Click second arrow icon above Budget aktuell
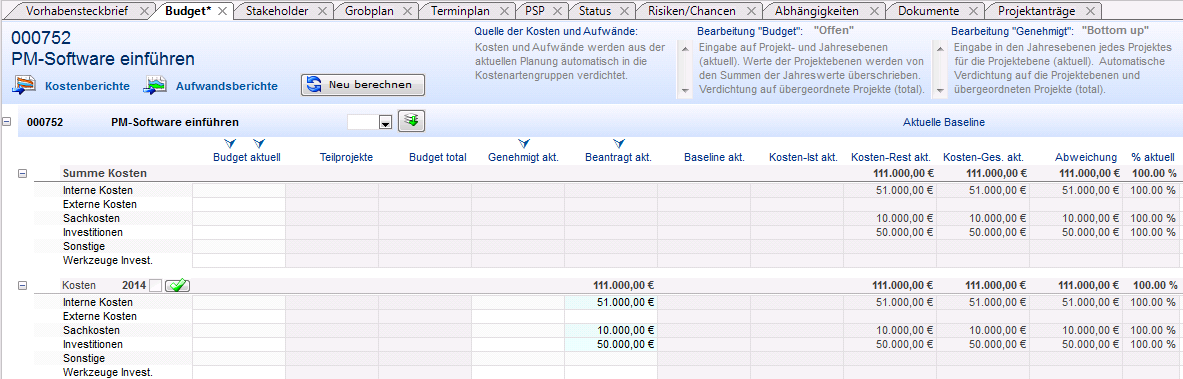Image resolution: width=1183 pixels, height=379 pixels. pos(260,143)
